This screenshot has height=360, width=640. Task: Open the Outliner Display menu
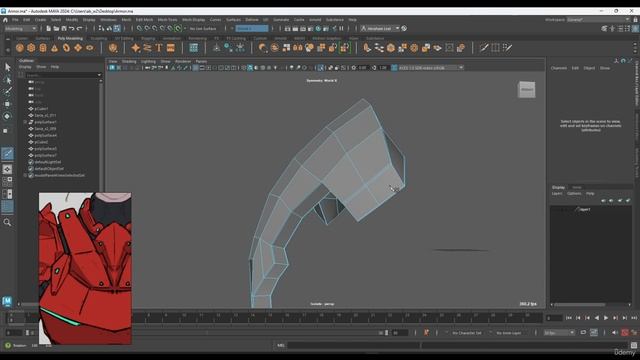pyautogui.click(x=25, y=67)
